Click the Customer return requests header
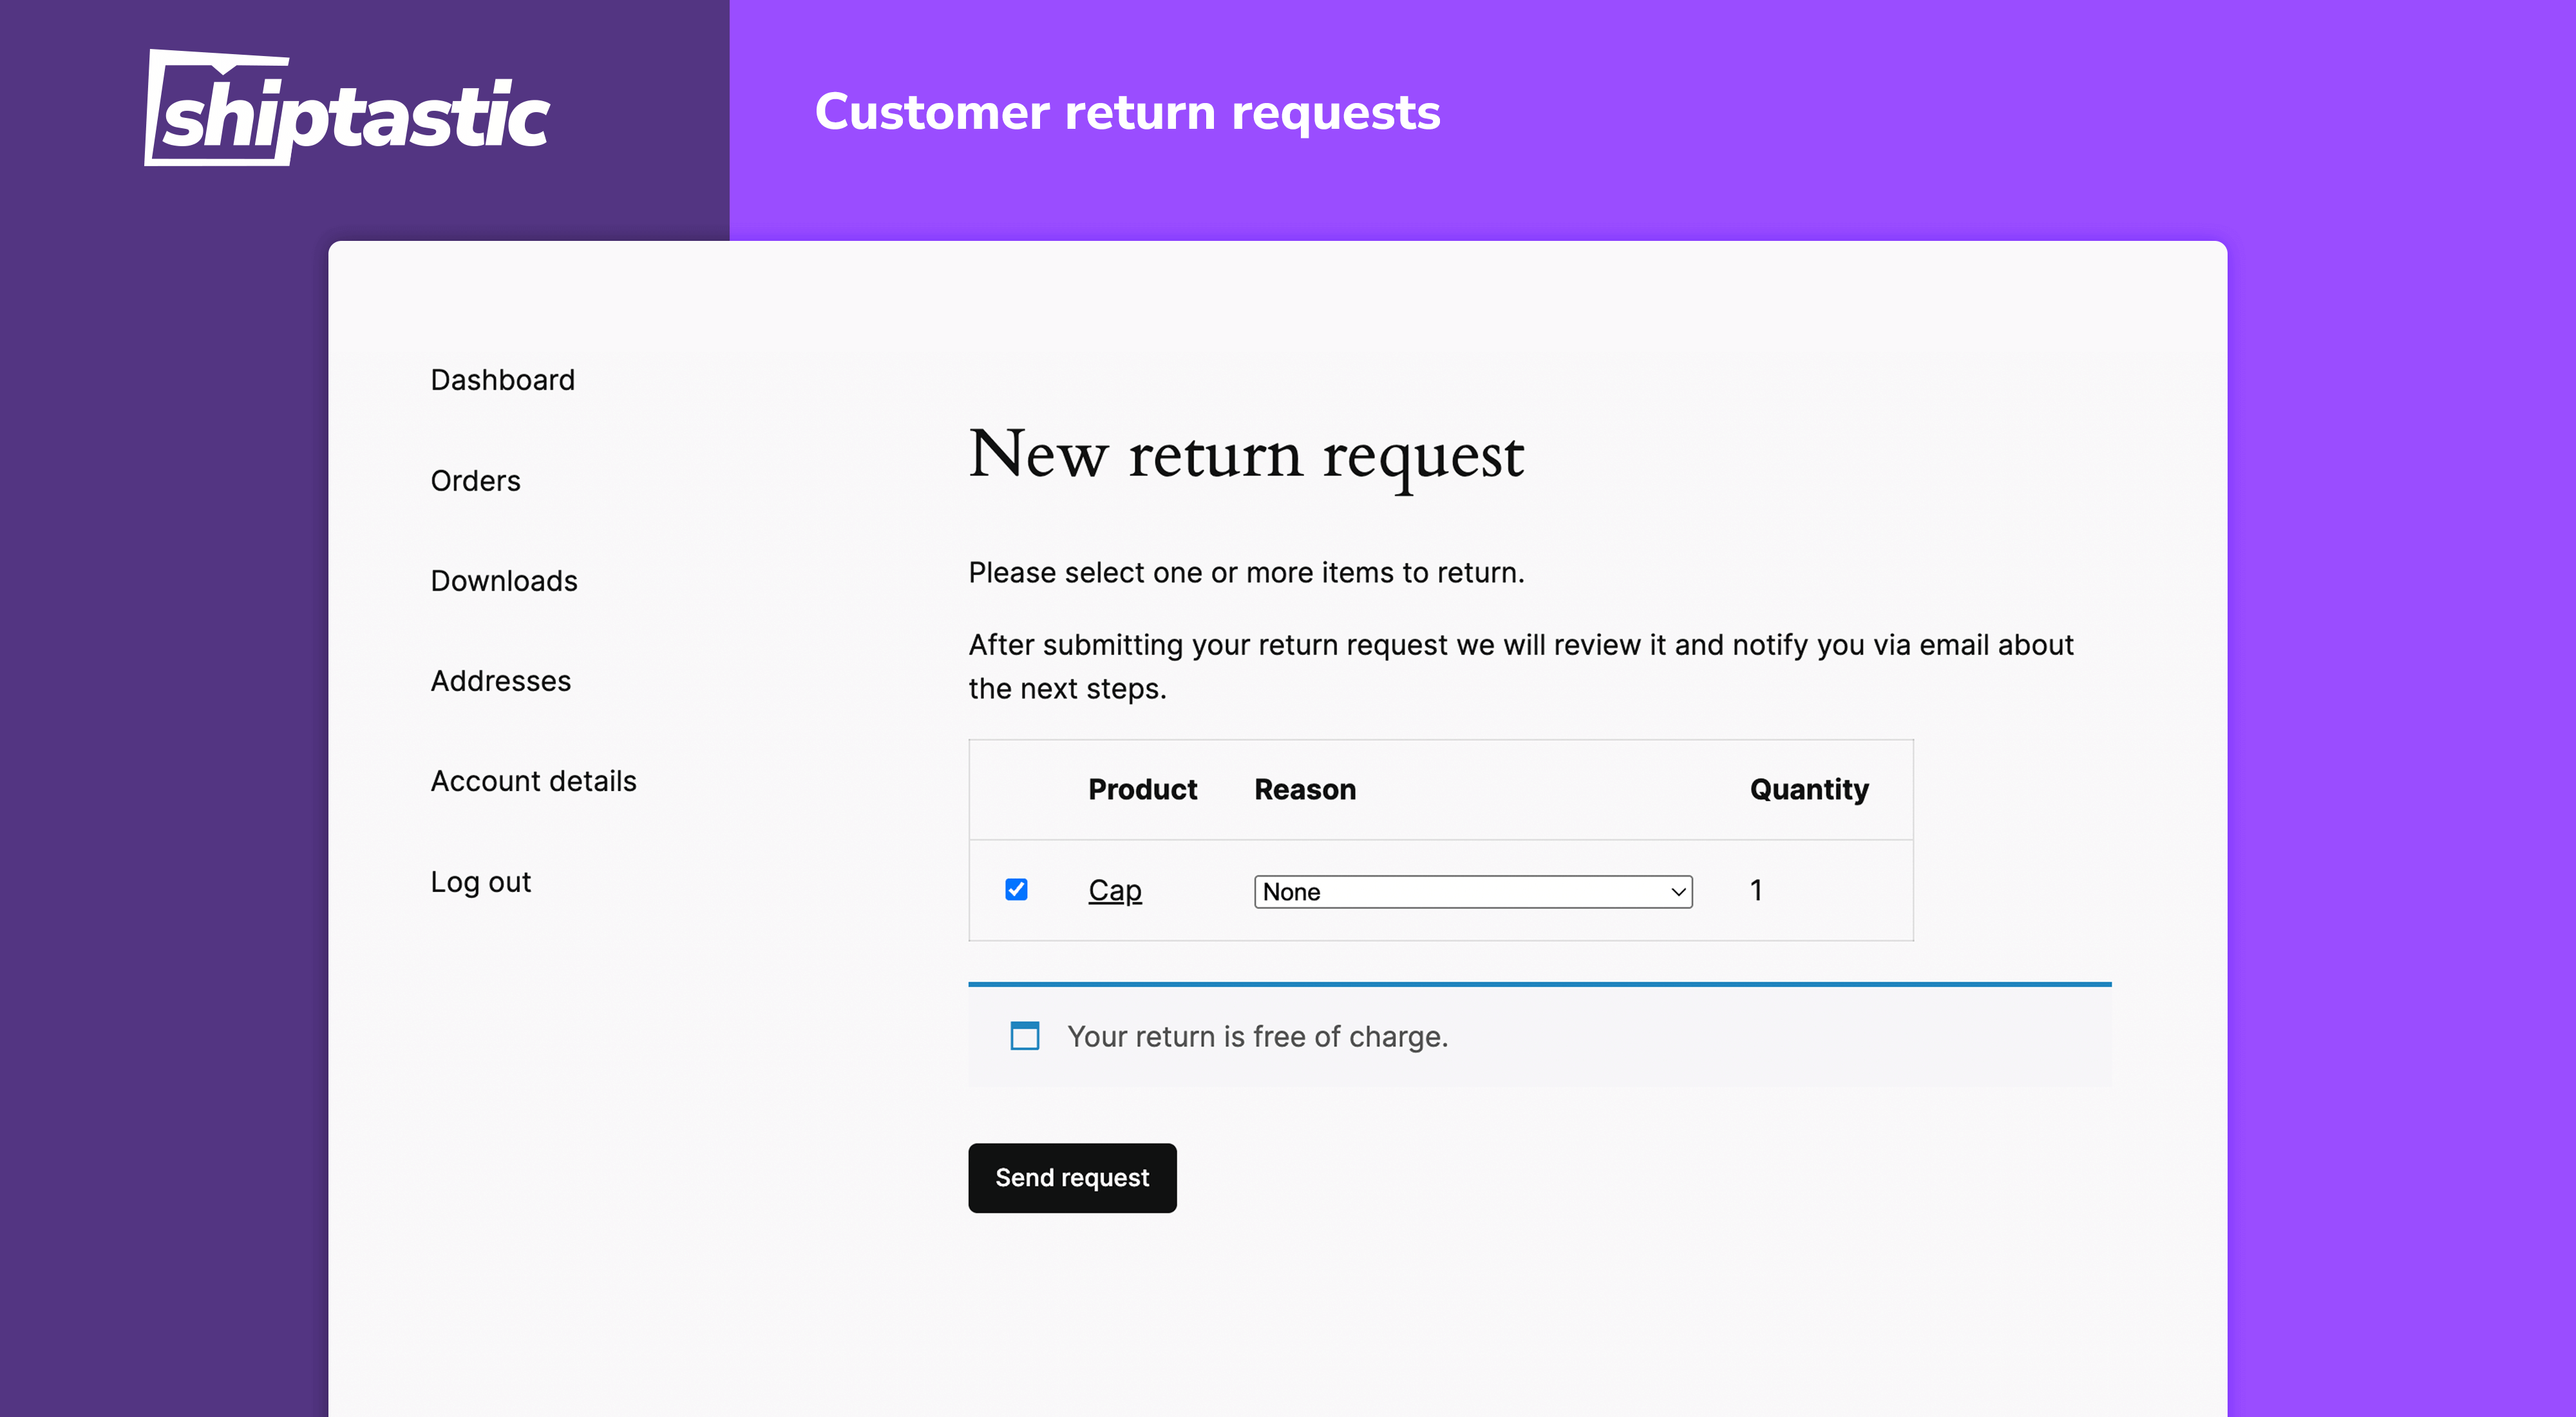 [1128, 112]
